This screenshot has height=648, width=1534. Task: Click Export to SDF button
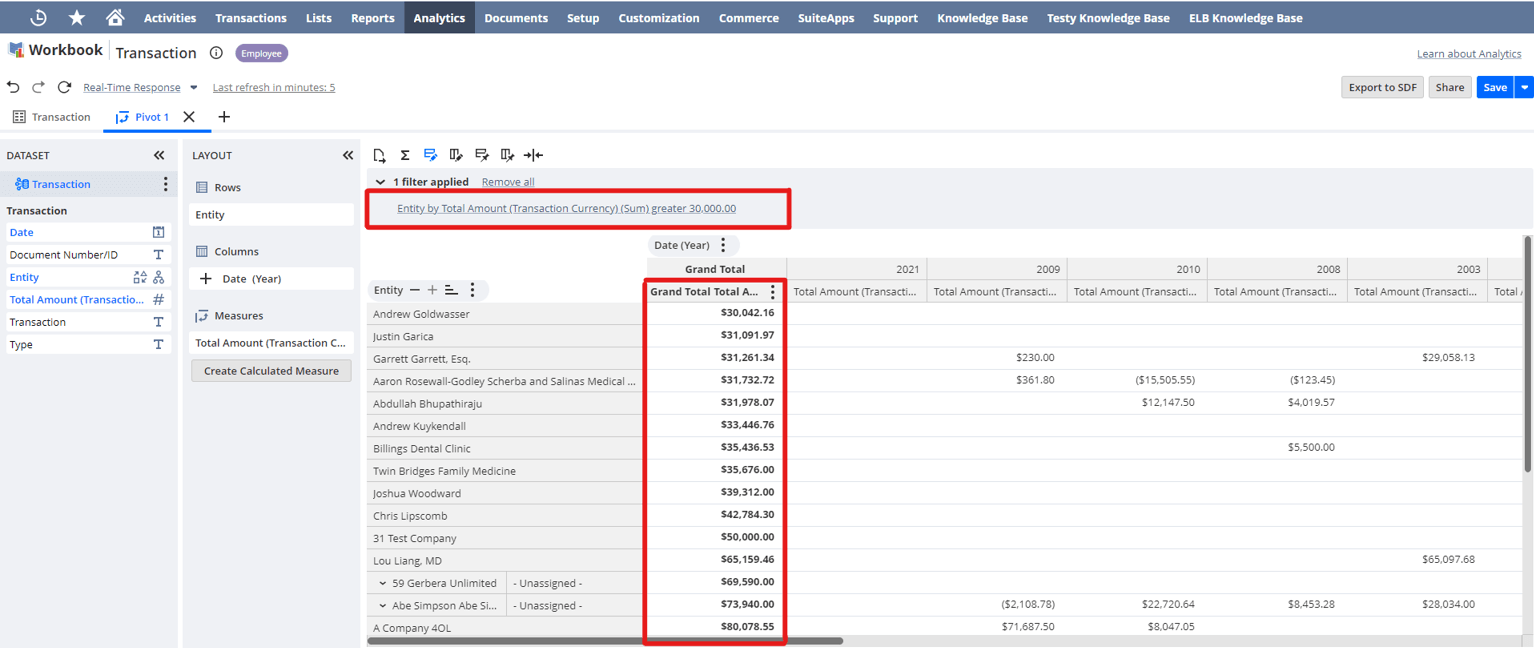point(1382,87)
